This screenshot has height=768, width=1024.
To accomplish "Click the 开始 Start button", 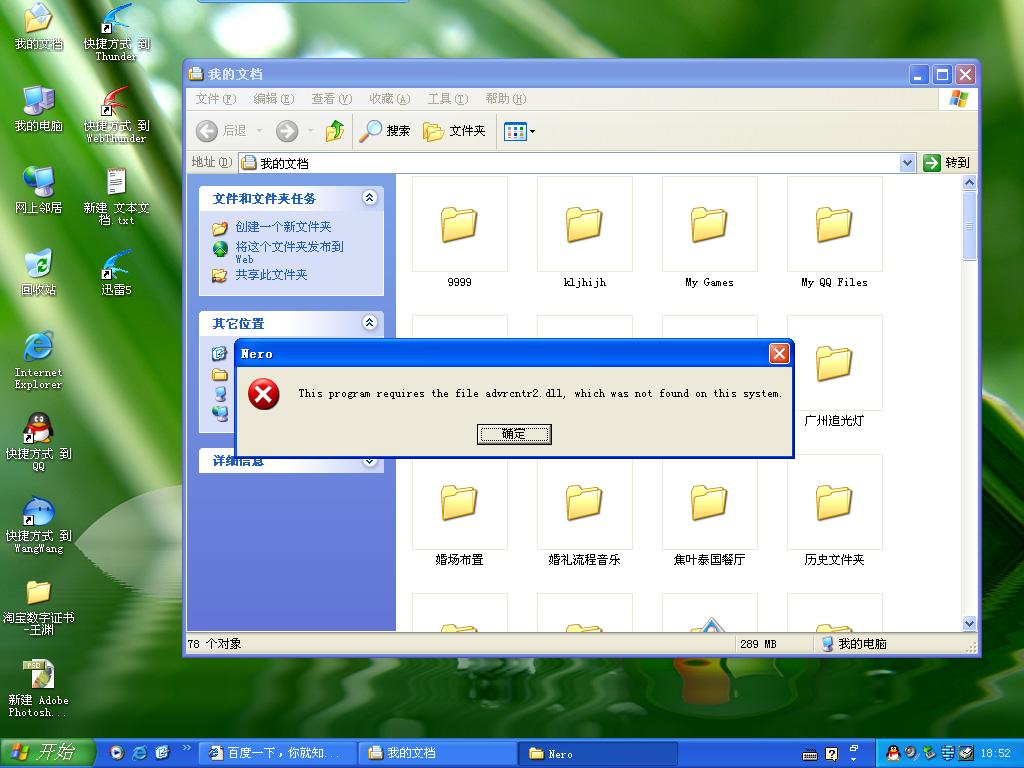I will click(x=47, y=752).
